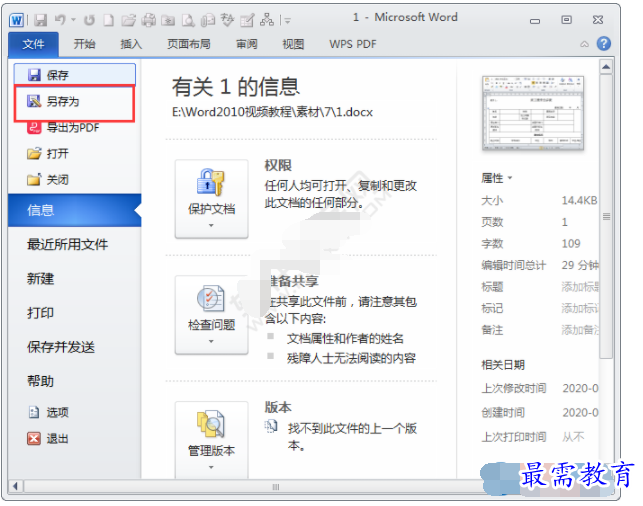Click the 添加标题 field next to 标题

(580, 287)
